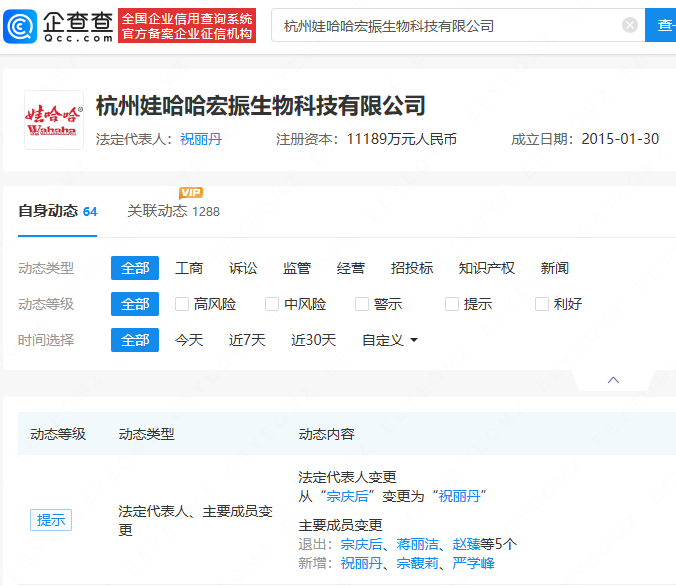Click the VIP badge above 关联动态
This screenshot has height=586, width=676.
(191, 193)
